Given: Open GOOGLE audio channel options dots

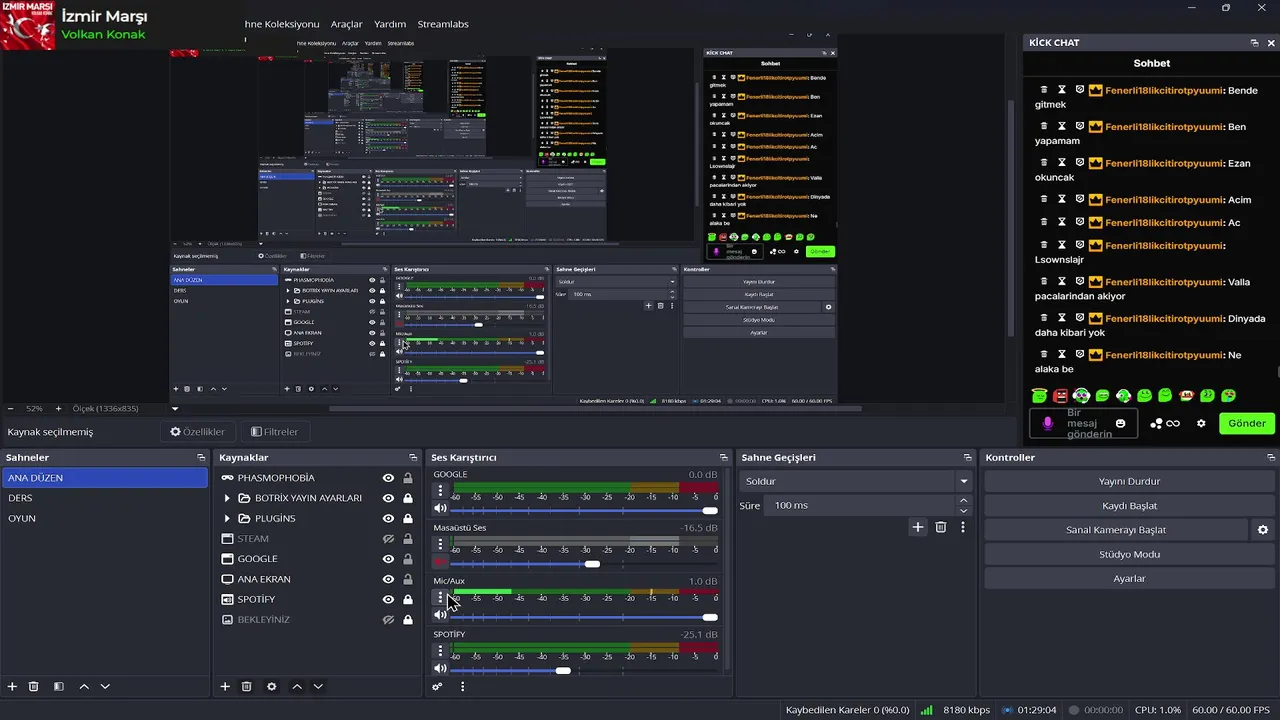Looking at the screenshot, I should click(x=440, y=490).
